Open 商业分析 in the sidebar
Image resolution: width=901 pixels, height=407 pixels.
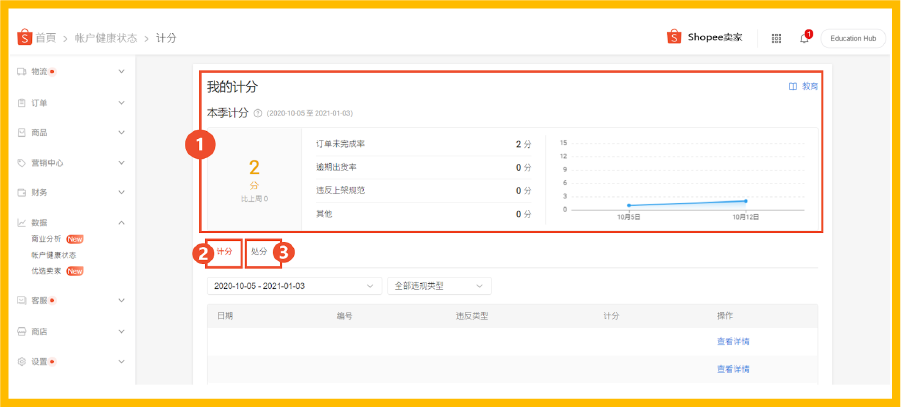click(x=46, y=239)
